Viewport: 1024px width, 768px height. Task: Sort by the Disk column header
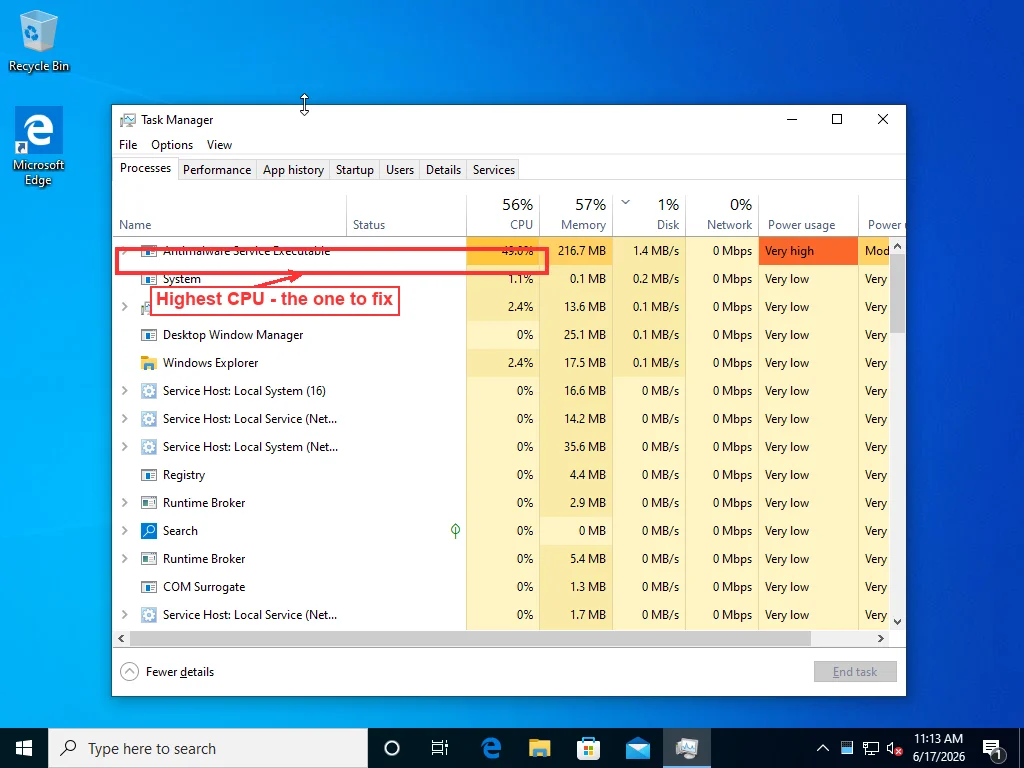(649, 215)
